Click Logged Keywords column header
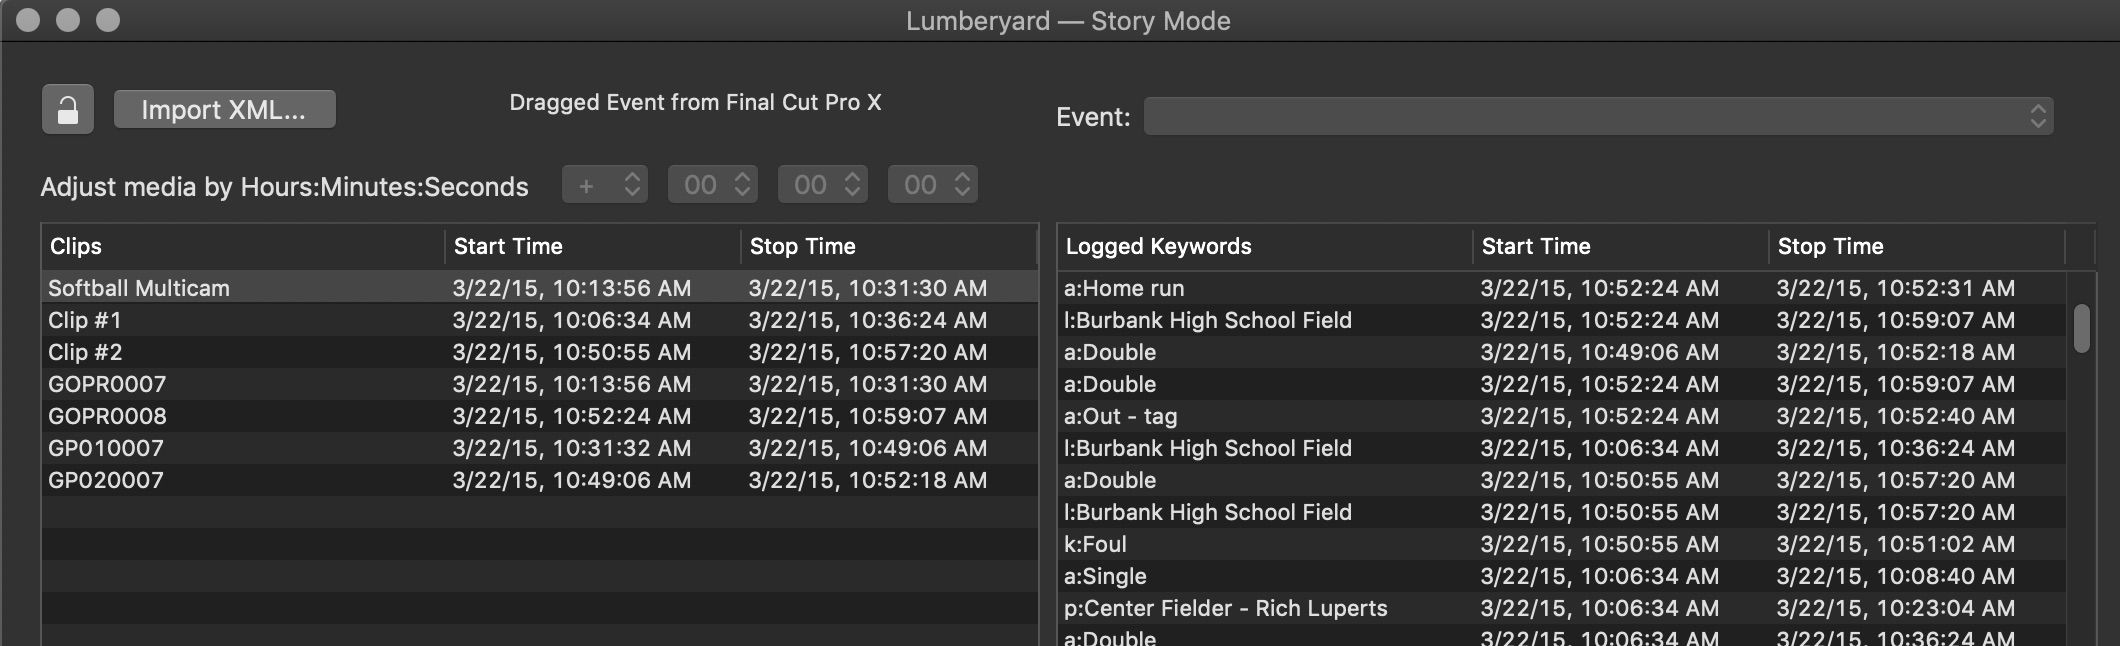Image resolution: width=2120 pixels, height=646 pixels. pyautogui.click(x=1264, y=246)
